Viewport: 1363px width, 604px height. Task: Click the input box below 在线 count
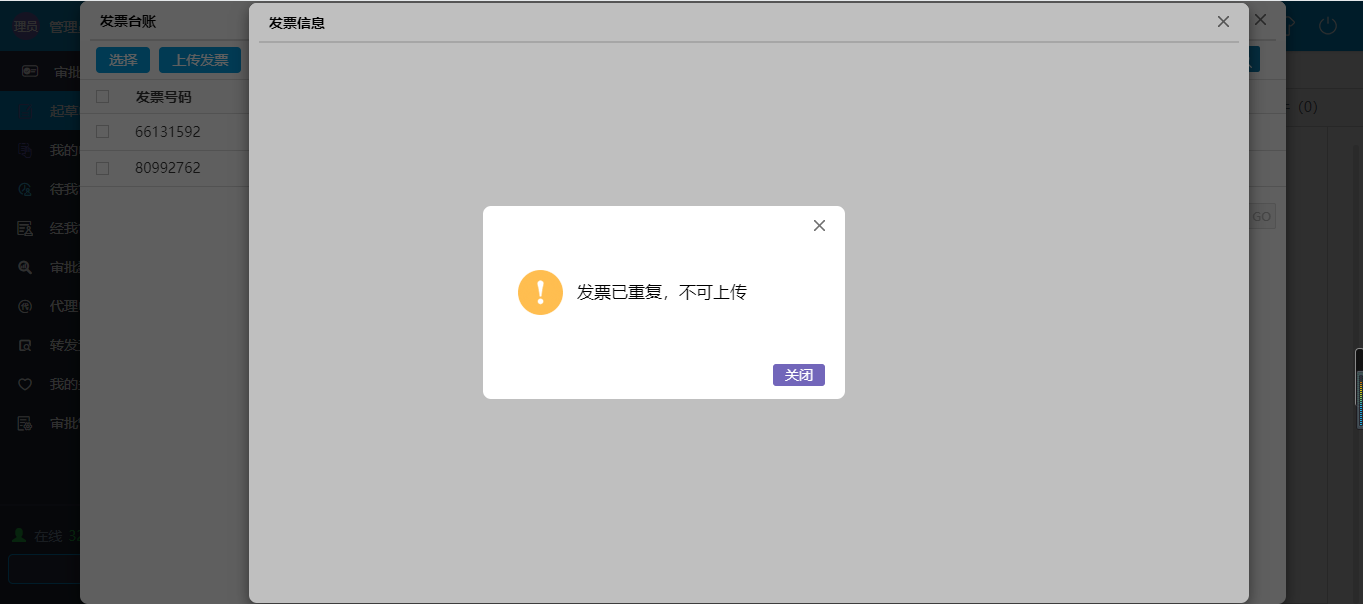[44, 569]
